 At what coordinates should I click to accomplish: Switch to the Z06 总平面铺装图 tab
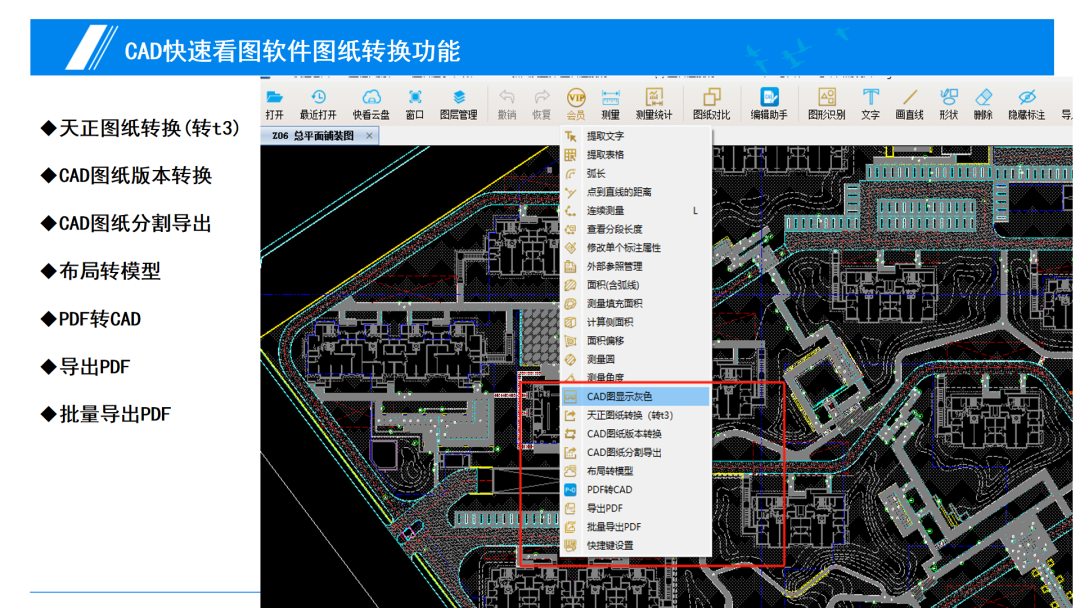(311, 134)
